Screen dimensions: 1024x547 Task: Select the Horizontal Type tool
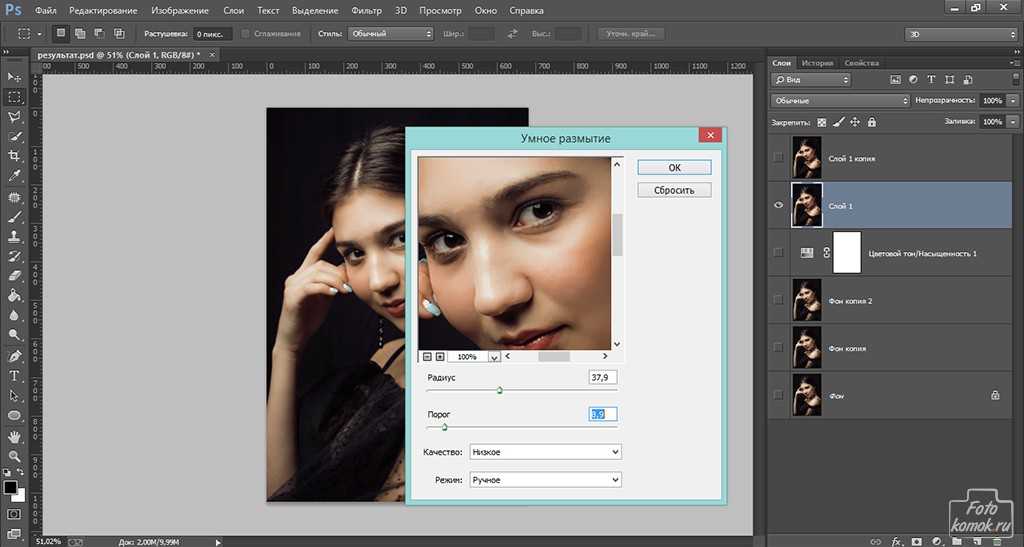click(14, 376)
